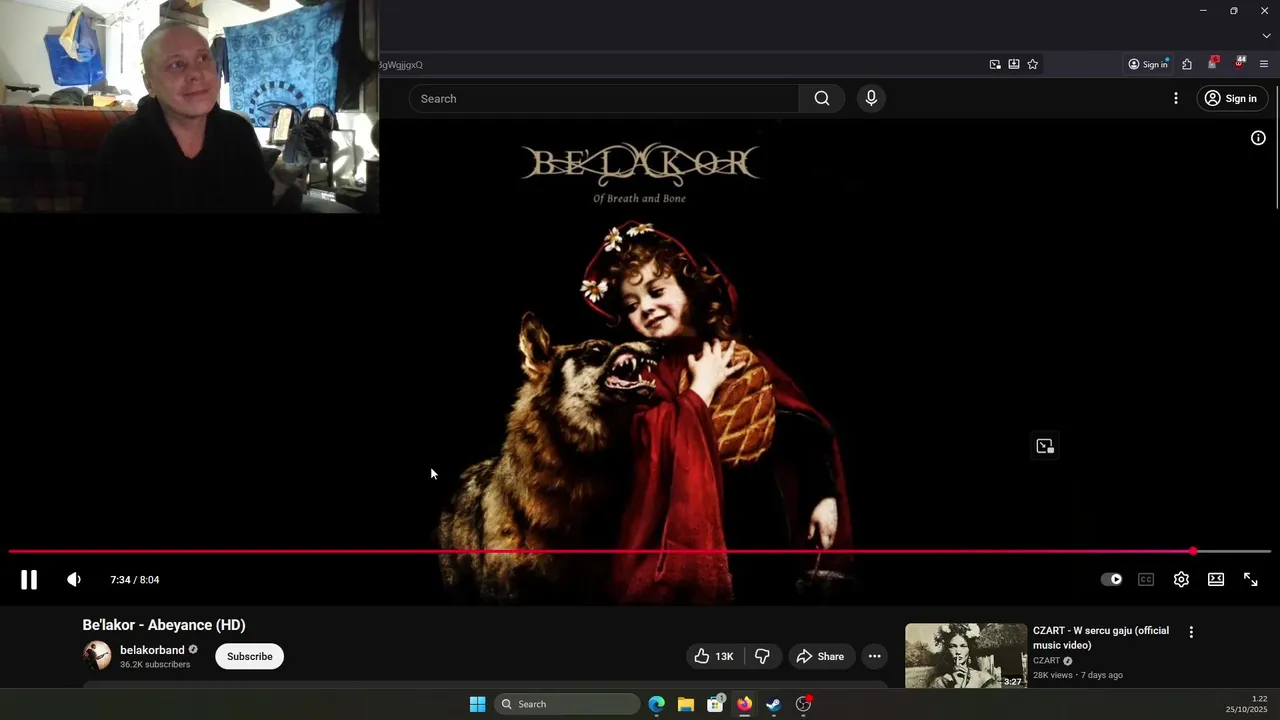Click the install/download icon in address bar
This screenshot has height=720, width=1280.
tap(1014, 64)
